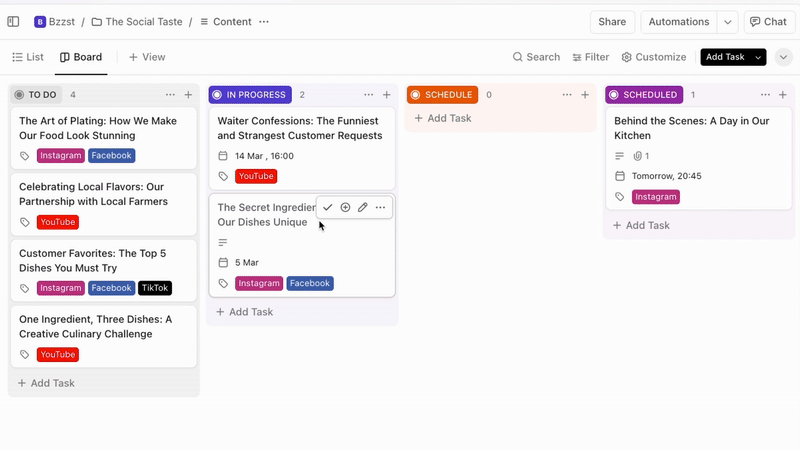Toggle the TO DO status badge

36,95
